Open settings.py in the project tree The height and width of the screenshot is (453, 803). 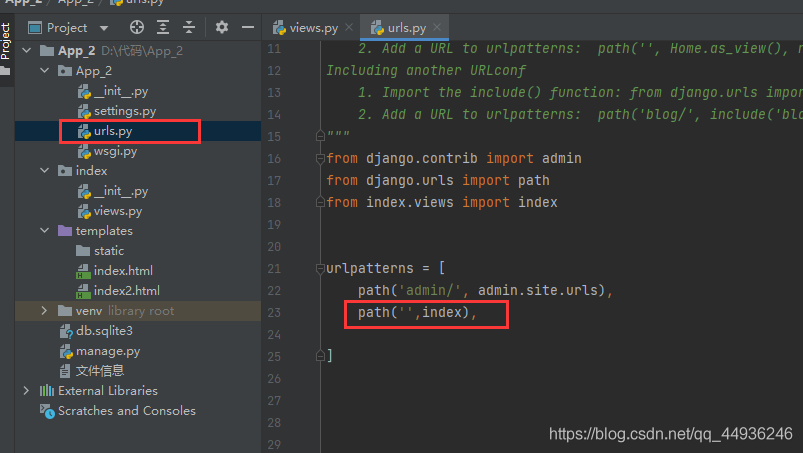[x=125, y=111]
